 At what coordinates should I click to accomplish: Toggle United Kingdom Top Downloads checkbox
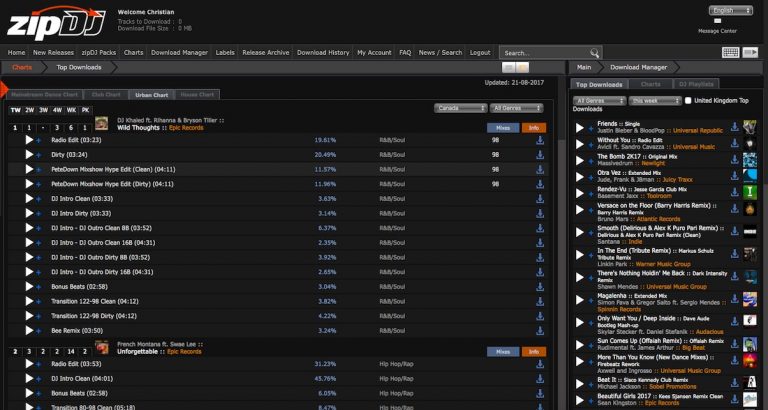(688, 100)
